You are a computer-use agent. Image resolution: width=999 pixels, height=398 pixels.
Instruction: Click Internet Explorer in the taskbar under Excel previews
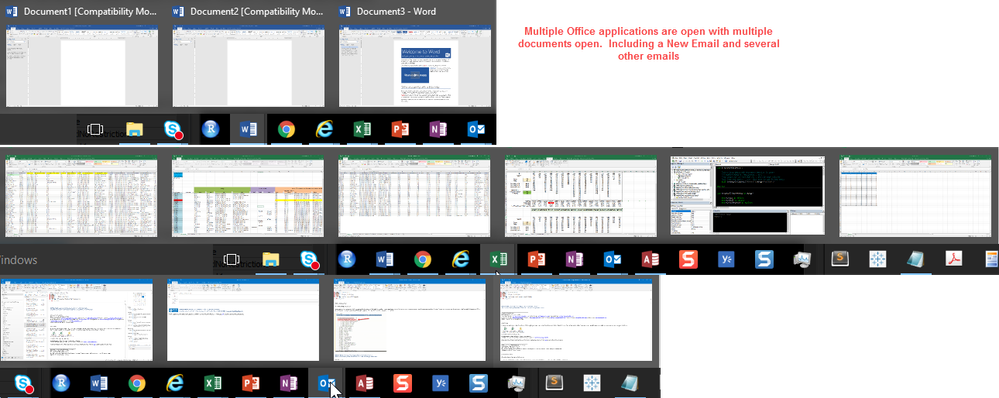461,259
